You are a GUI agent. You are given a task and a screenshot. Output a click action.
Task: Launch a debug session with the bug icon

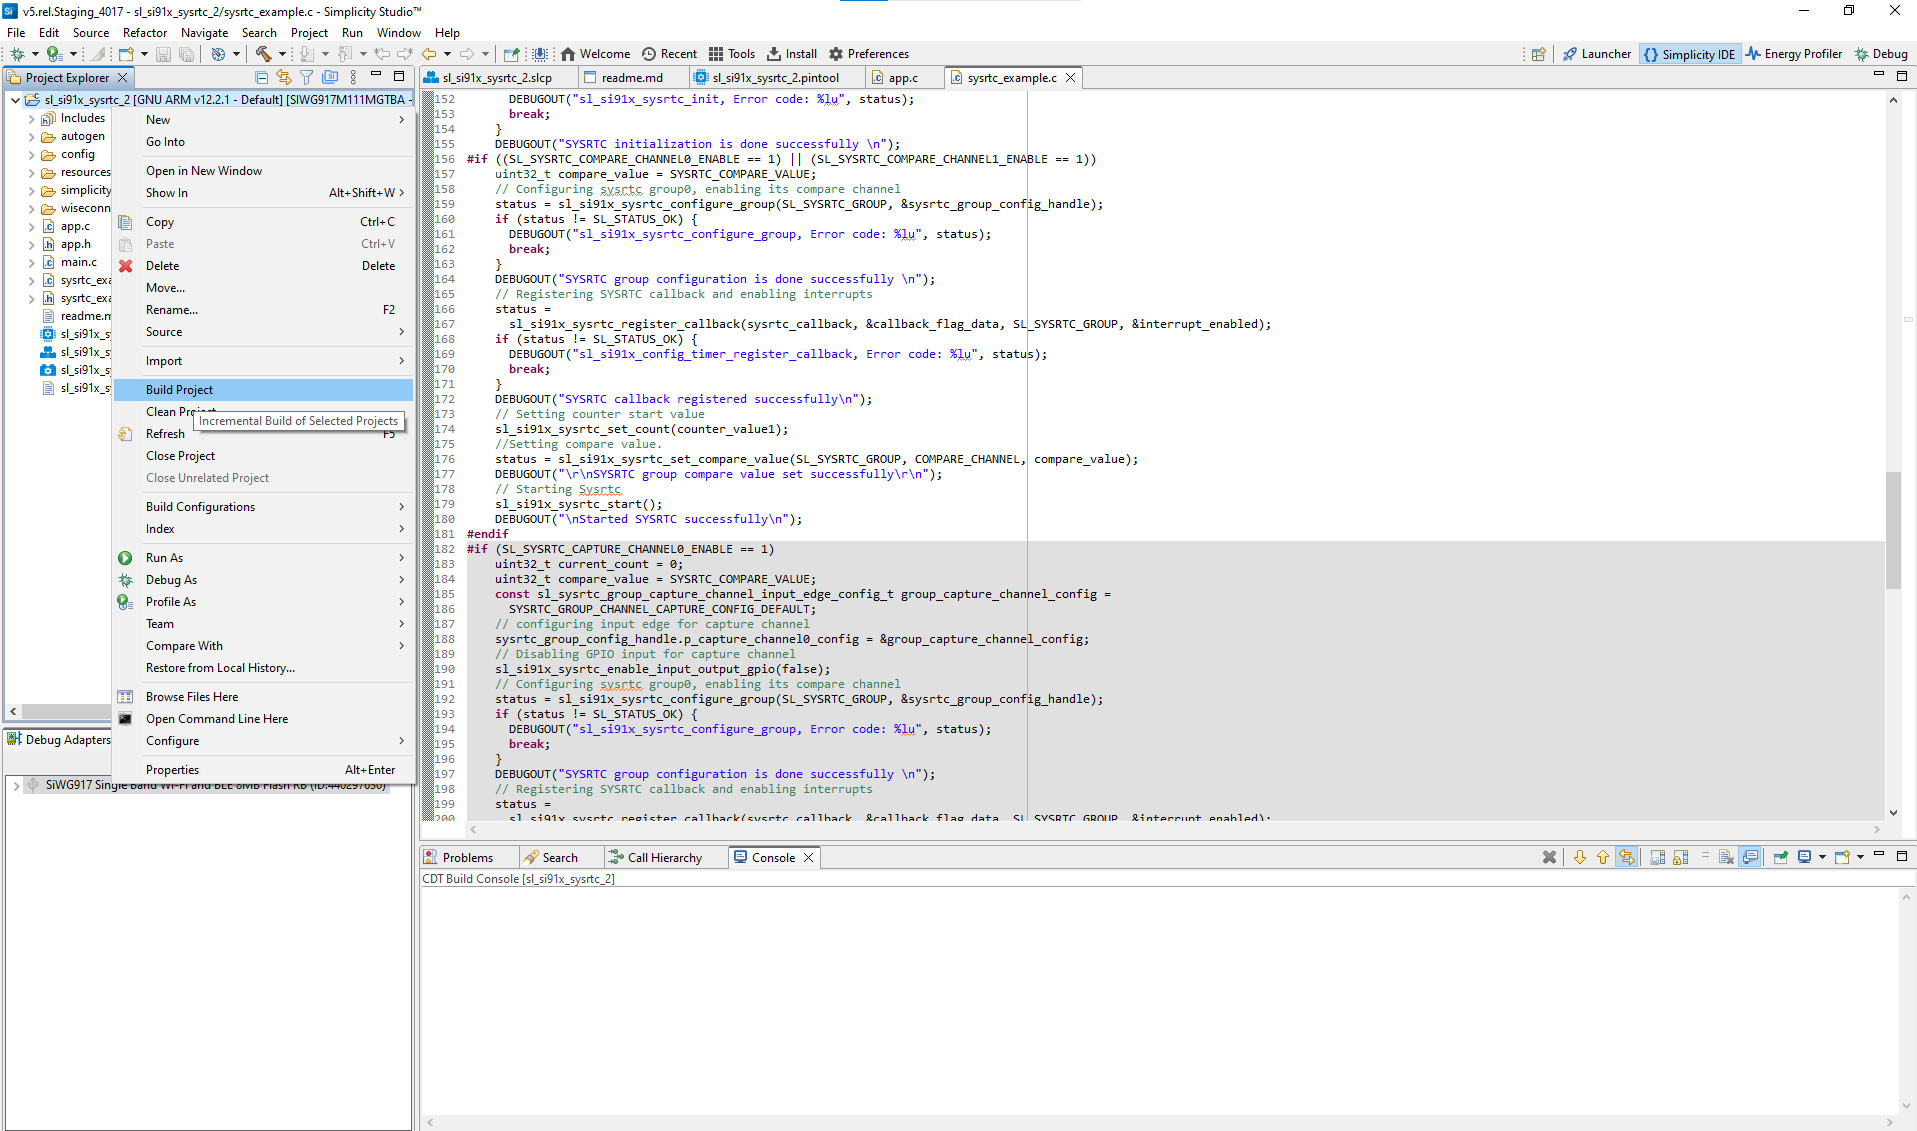point(18,54)
